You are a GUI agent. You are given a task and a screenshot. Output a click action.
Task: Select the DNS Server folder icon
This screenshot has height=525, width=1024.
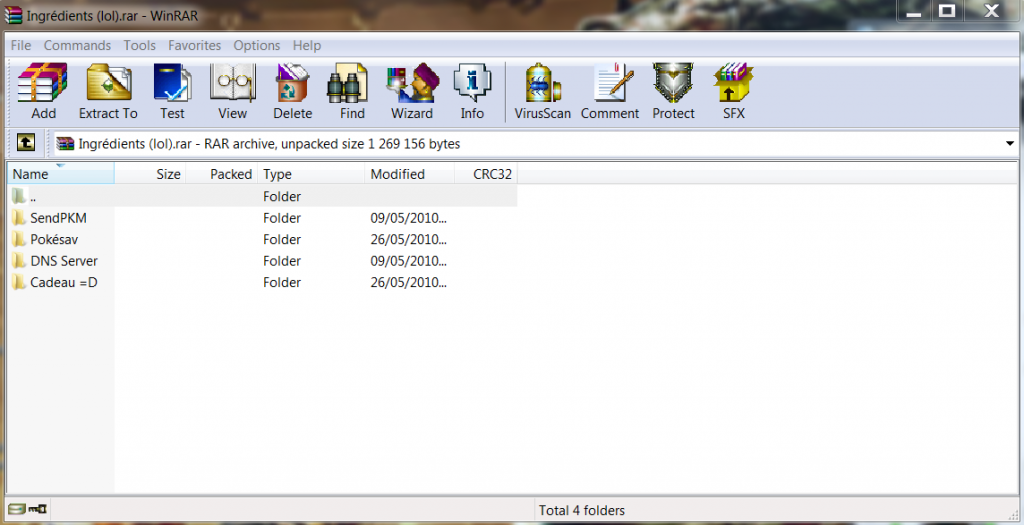[19, 261]
